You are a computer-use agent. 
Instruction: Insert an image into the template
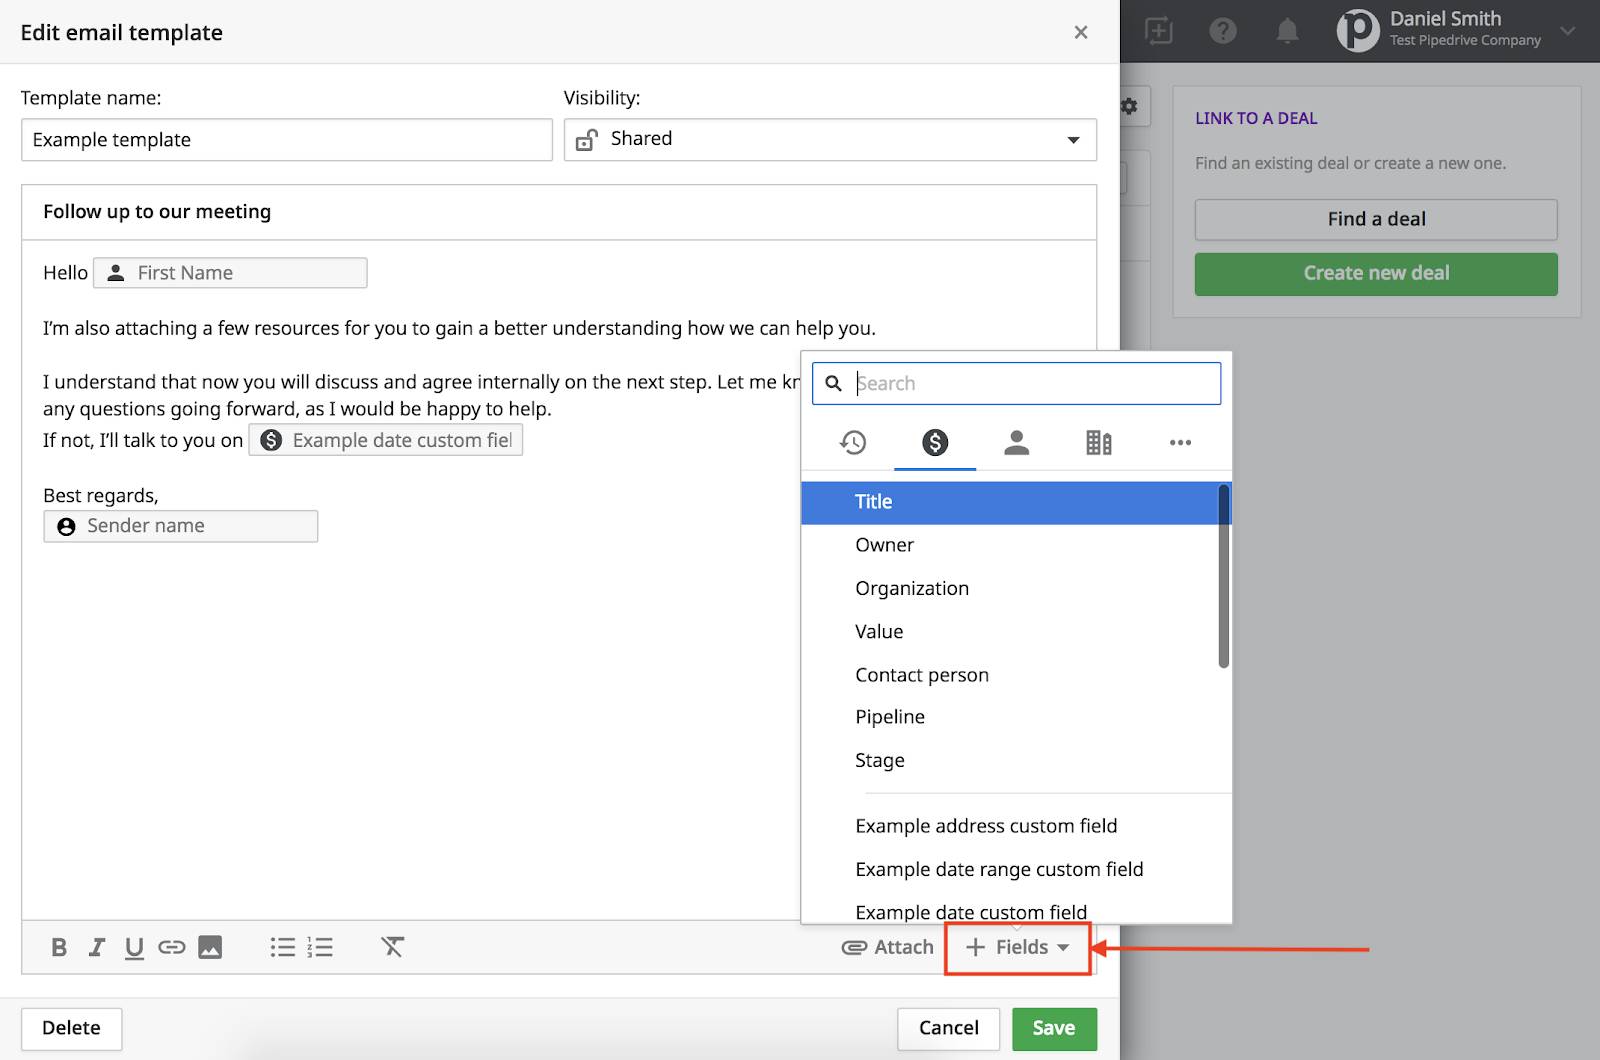[210, 947]
